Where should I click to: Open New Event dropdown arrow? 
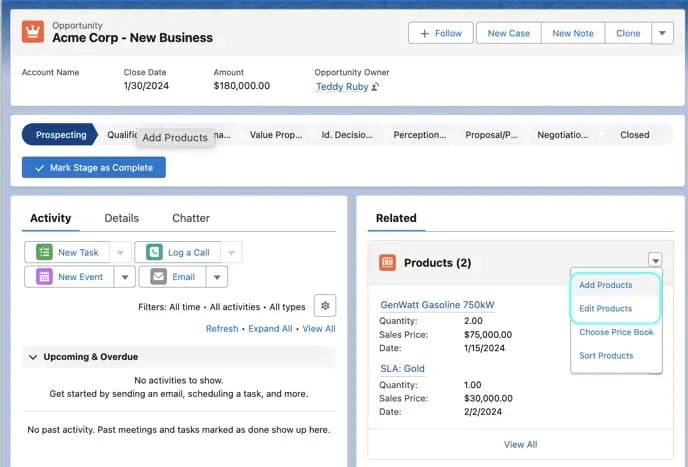tap(125, 277)
